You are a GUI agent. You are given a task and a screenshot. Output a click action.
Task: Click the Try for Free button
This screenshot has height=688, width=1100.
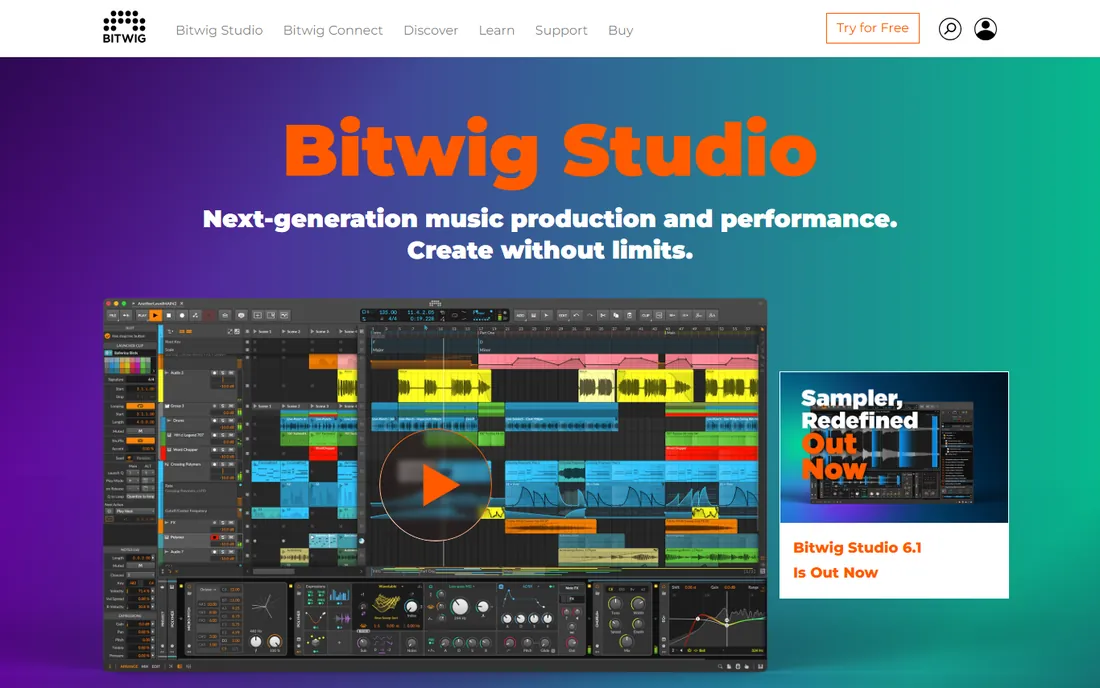tap(872, 28)
